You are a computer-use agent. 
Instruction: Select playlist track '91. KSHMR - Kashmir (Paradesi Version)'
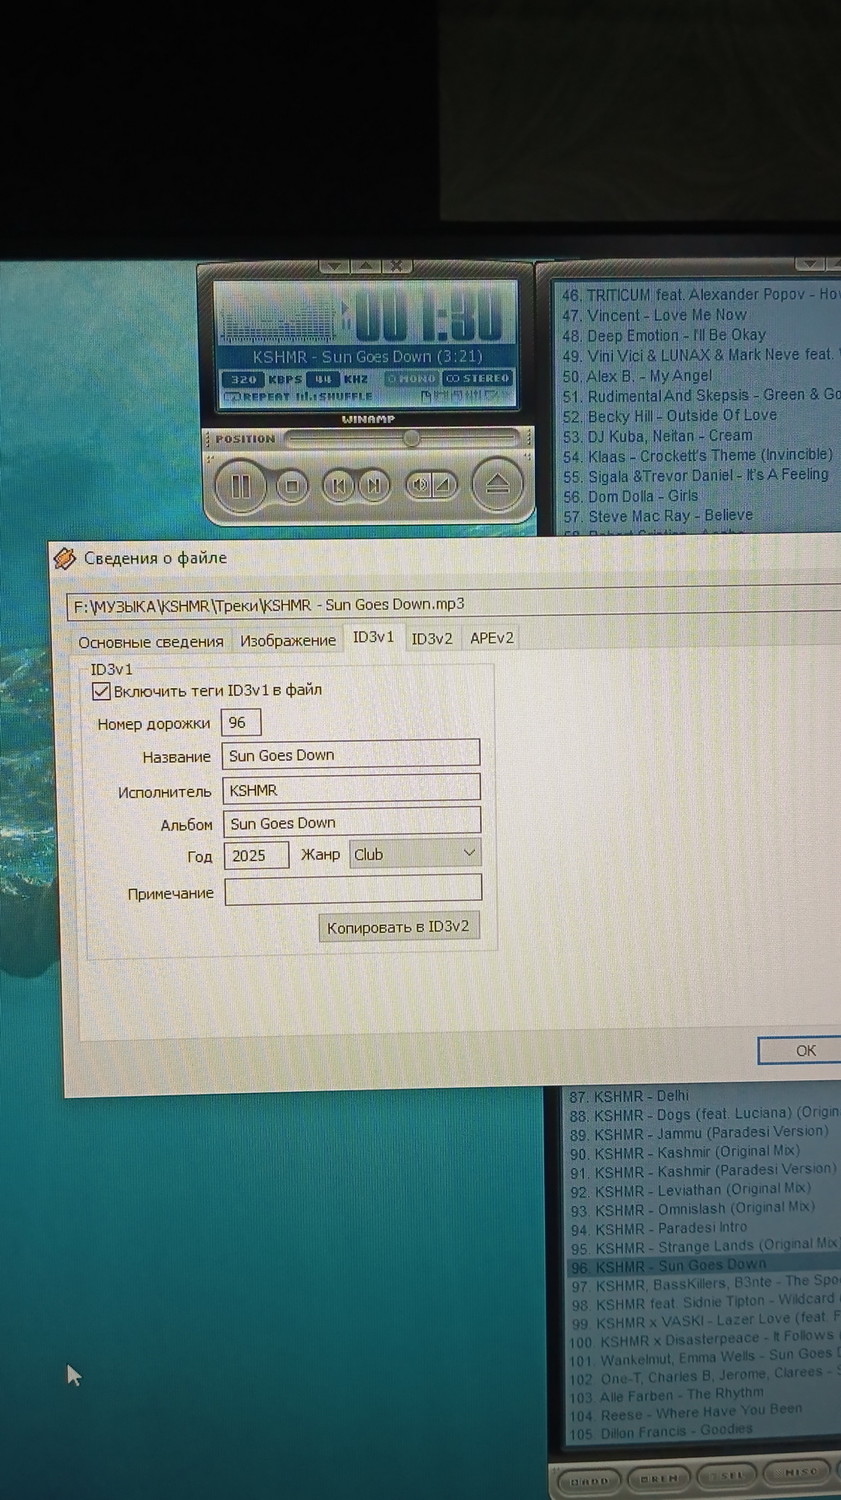[703, 1171]
